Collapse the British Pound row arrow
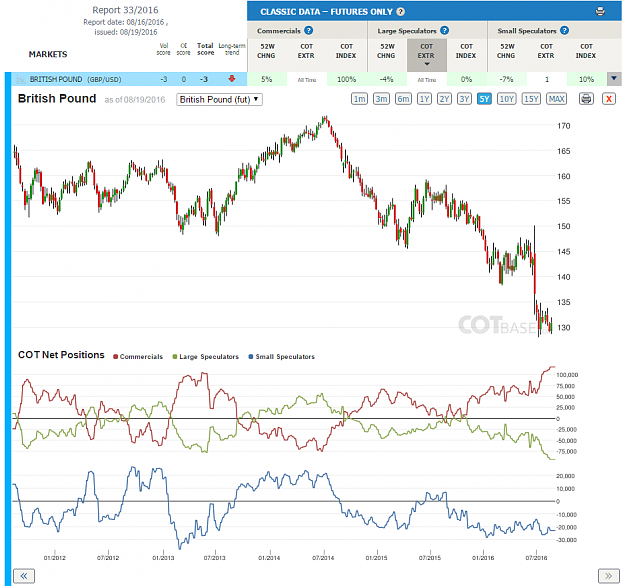The image size is (625, 586). tap(614, 79)
